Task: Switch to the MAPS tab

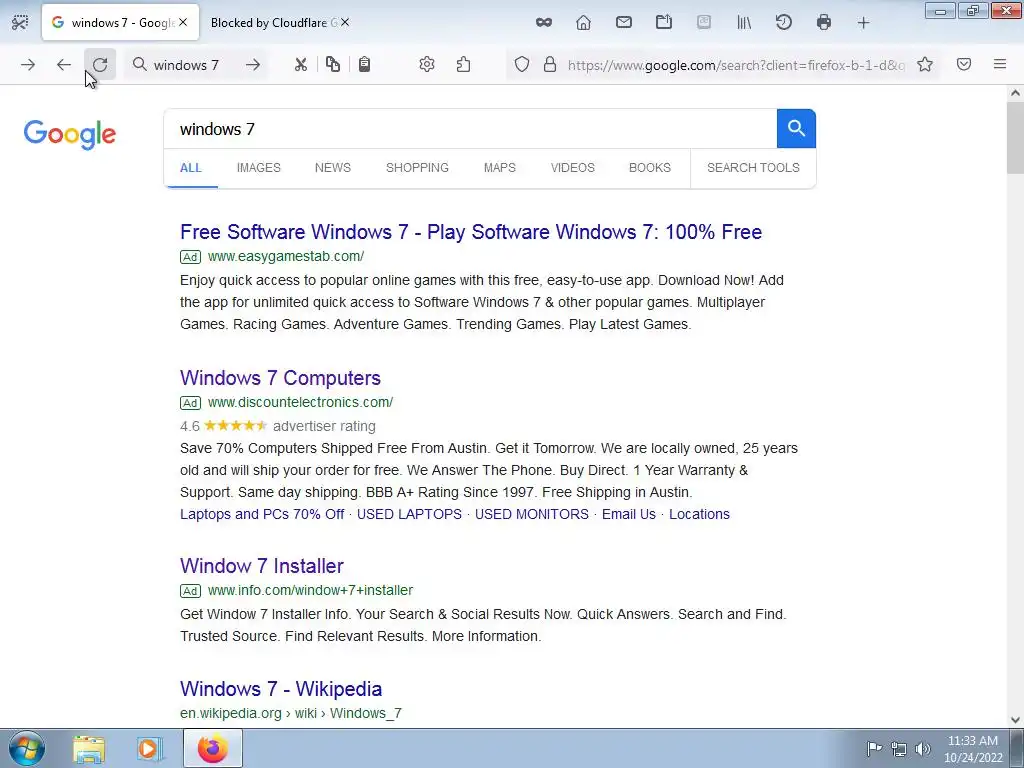Action: [x=500, y=168]
